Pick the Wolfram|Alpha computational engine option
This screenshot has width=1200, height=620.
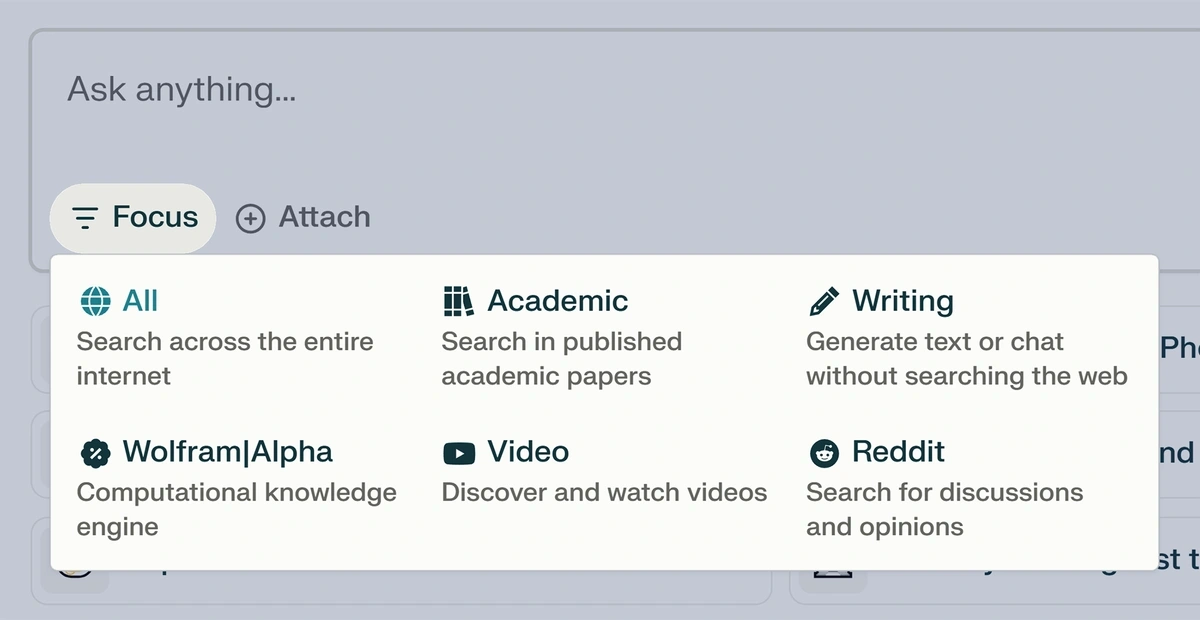pos(234,489)
